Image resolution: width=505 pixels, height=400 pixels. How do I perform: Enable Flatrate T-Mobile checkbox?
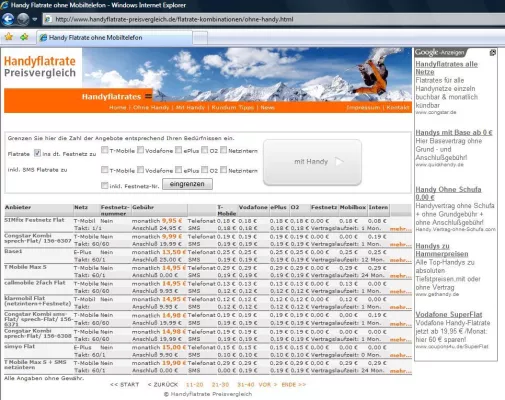tap(105, 150)
